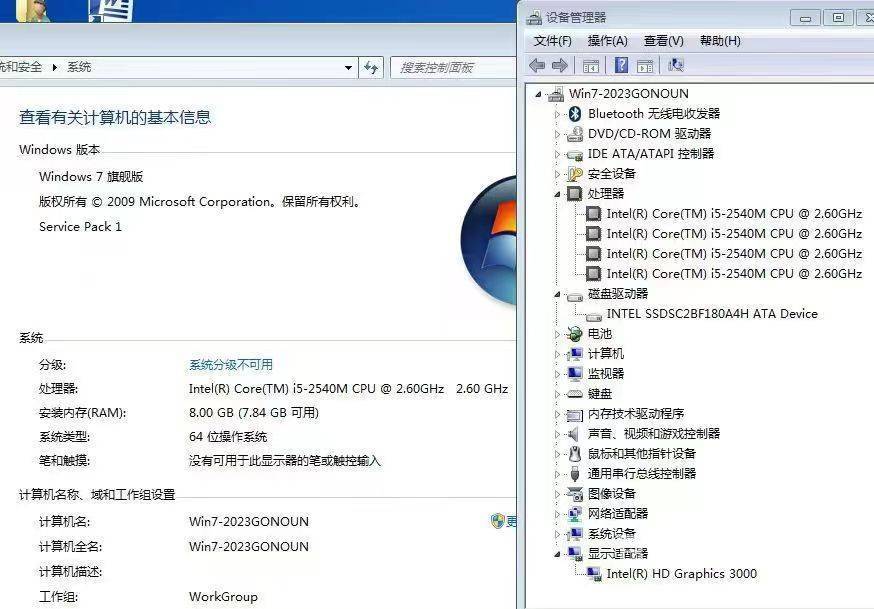874x609 pixels.
Task: Click the 8.00 GB (7.84 GB 可用) value
Action: [254, 413]
